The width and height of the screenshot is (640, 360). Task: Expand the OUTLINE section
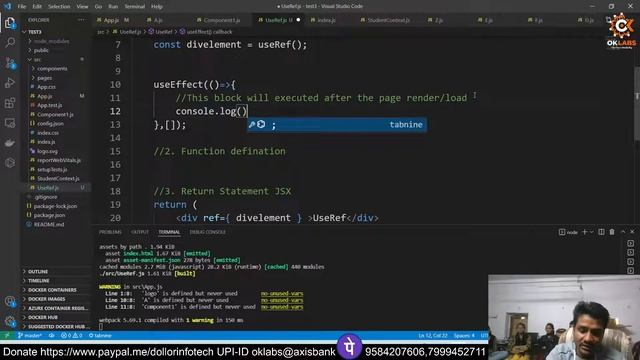[38, 271]
